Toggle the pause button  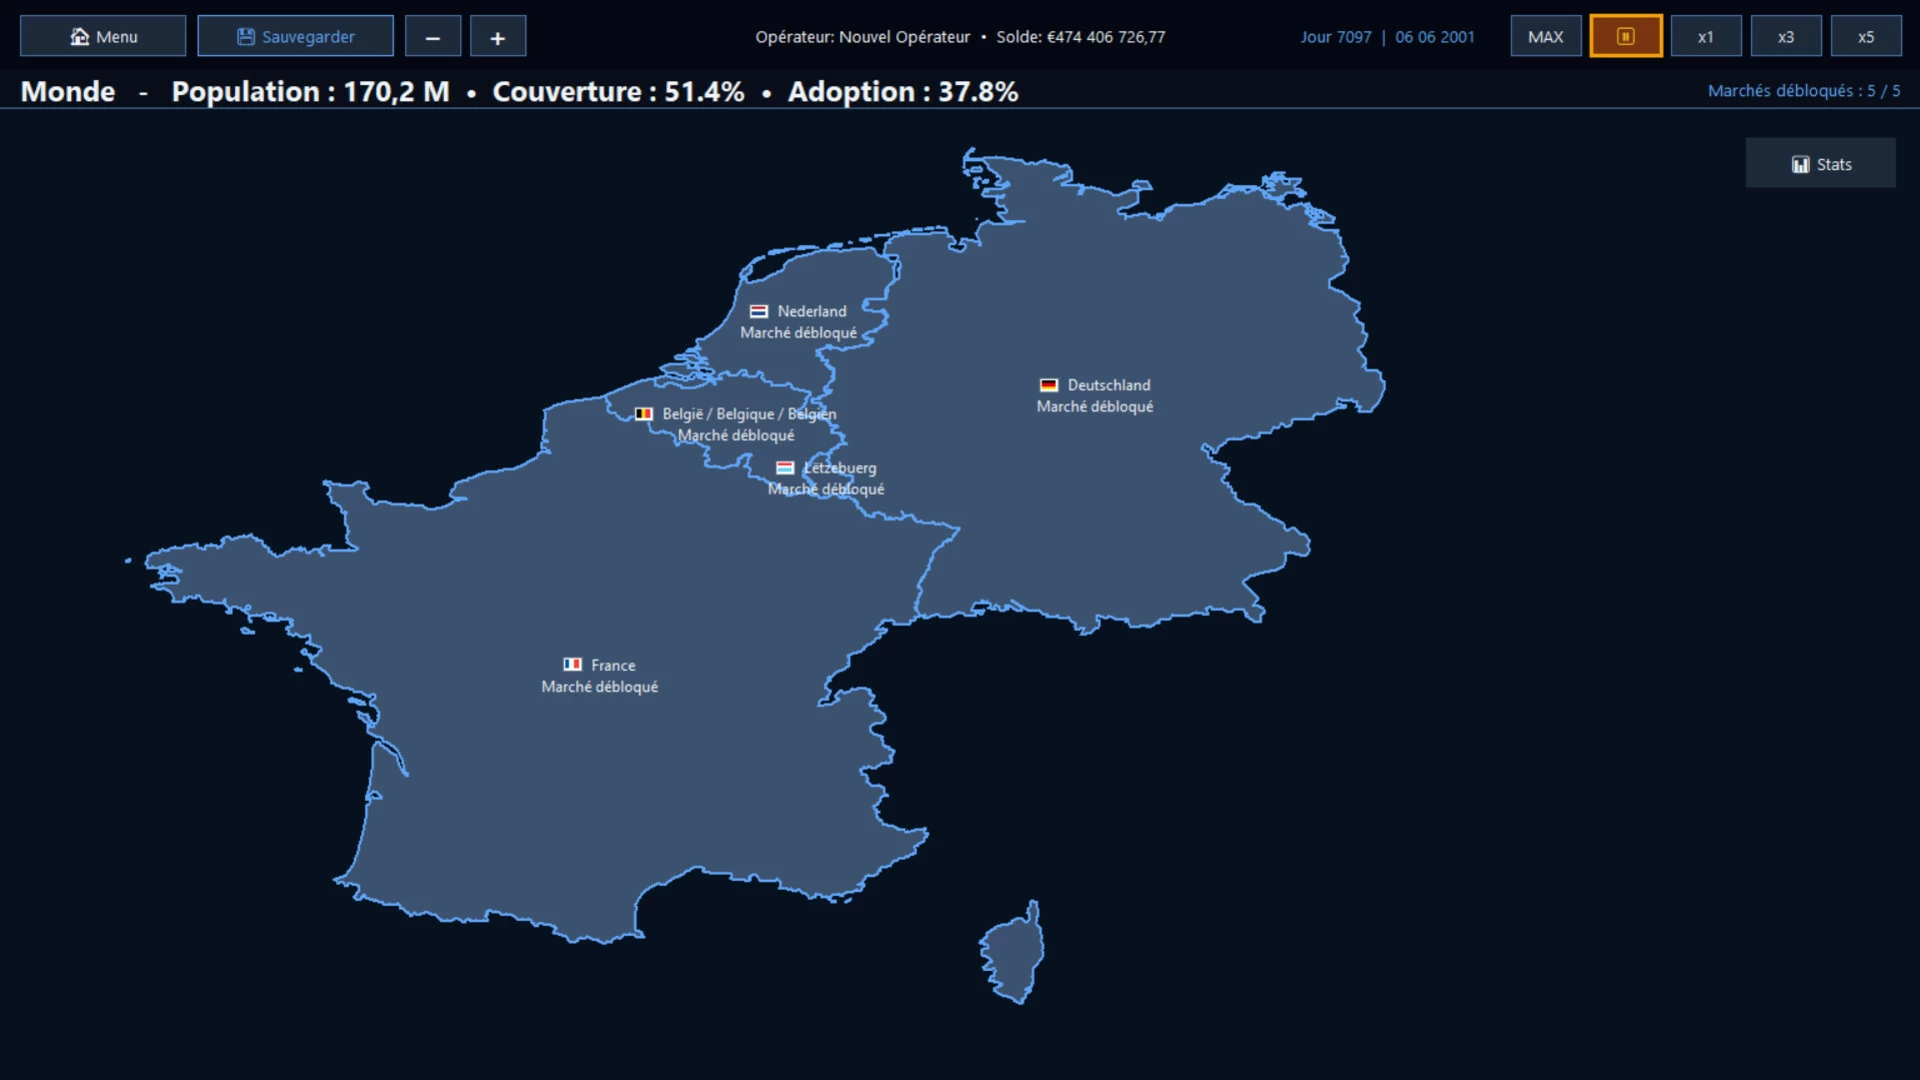coord(1626,36)
